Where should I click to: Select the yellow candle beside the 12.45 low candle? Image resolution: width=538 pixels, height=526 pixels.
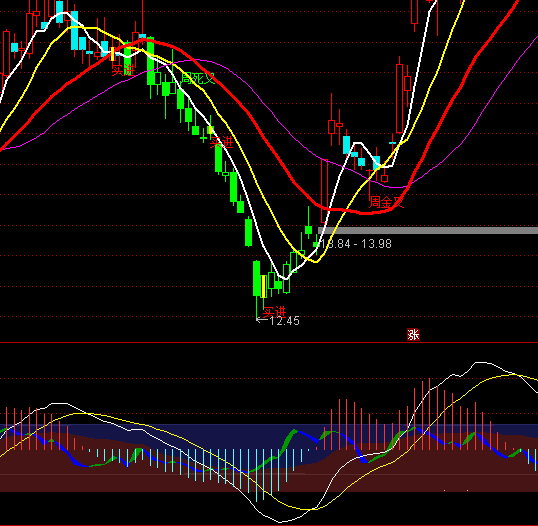click(x=264, y=286)
